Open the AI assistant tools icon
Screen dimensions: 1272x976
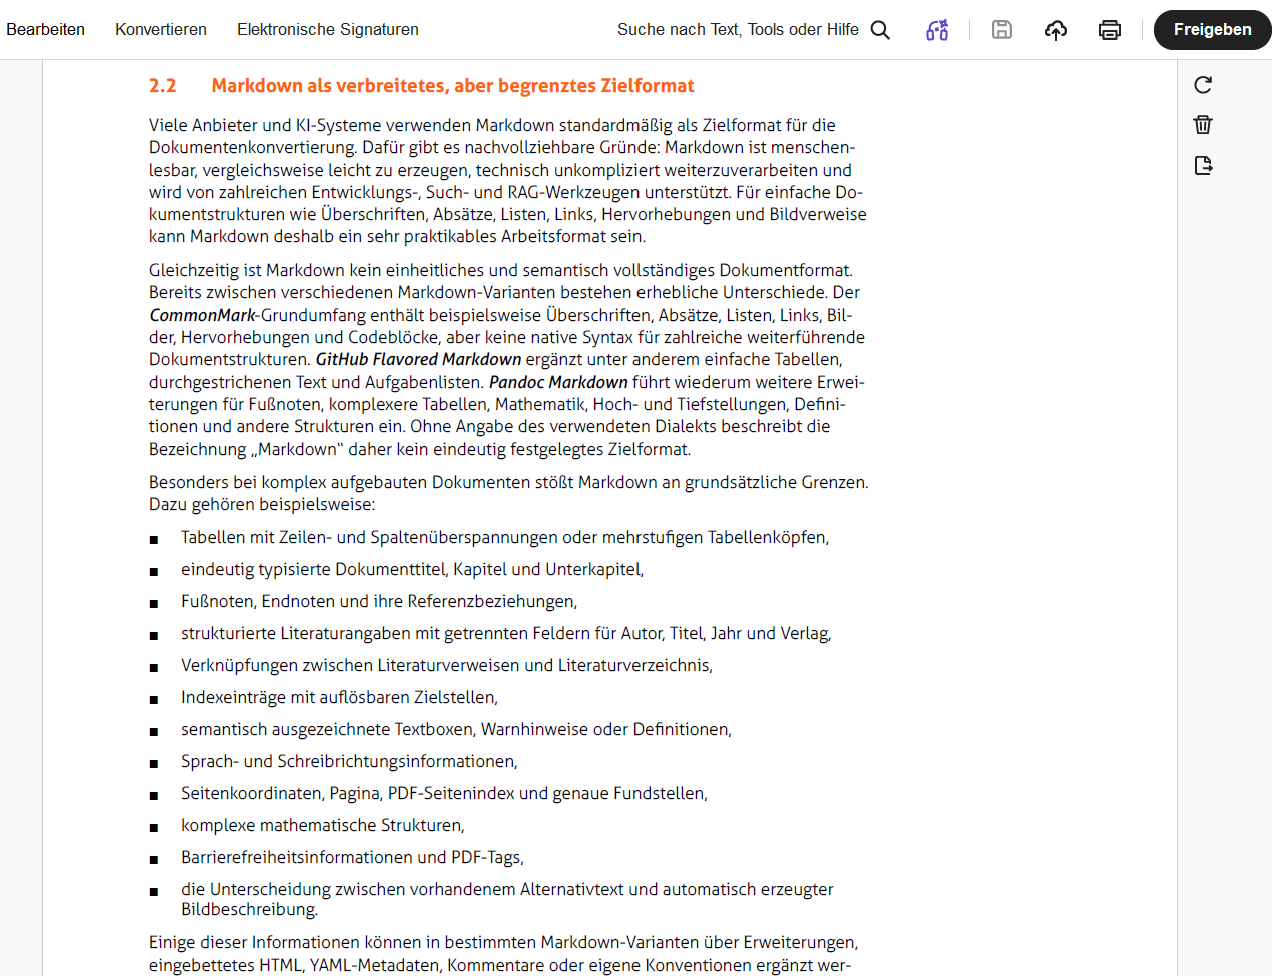[x=937, y=30]
